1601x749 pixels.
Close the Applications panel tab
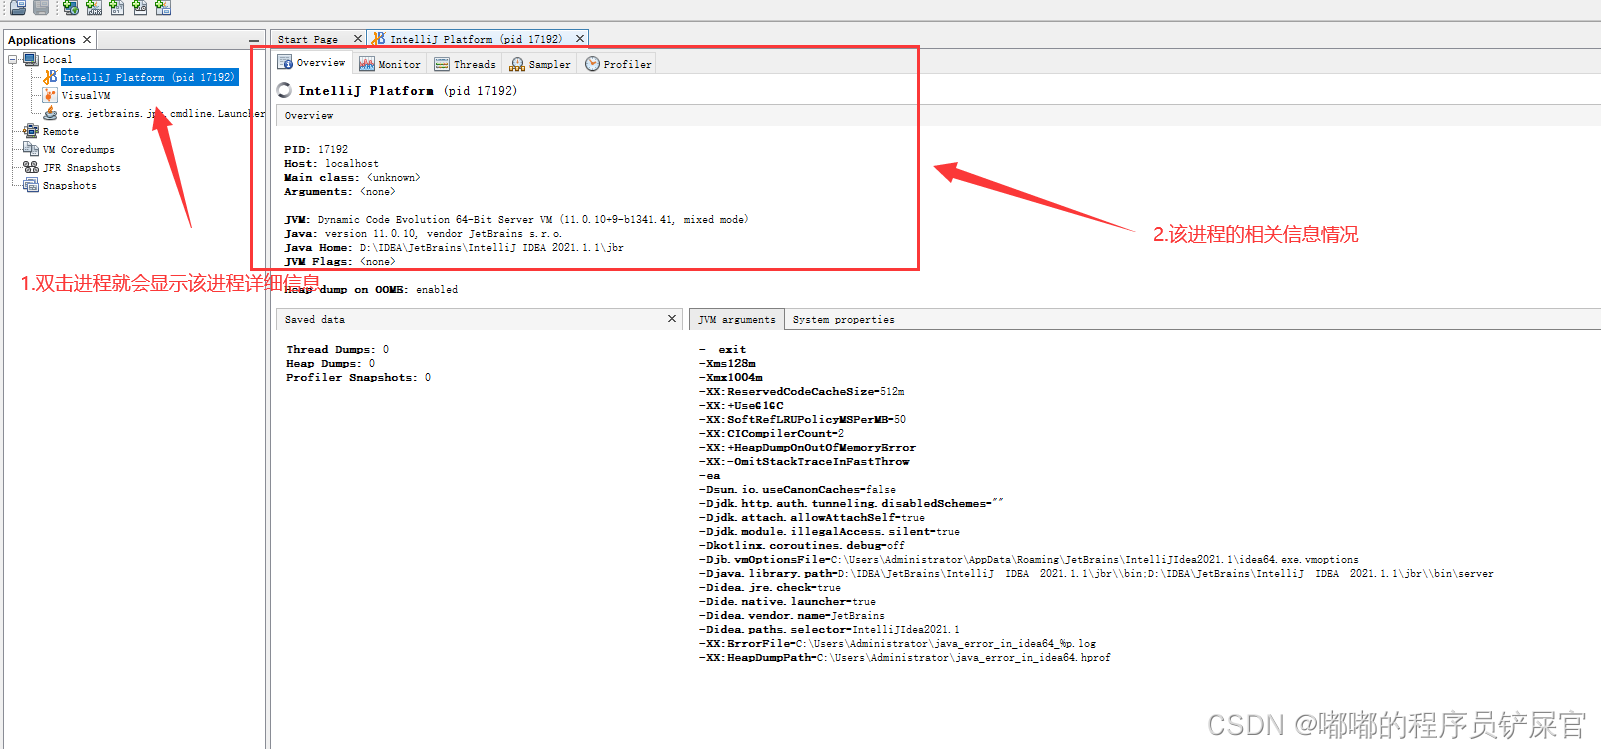(x=87, y=40)
